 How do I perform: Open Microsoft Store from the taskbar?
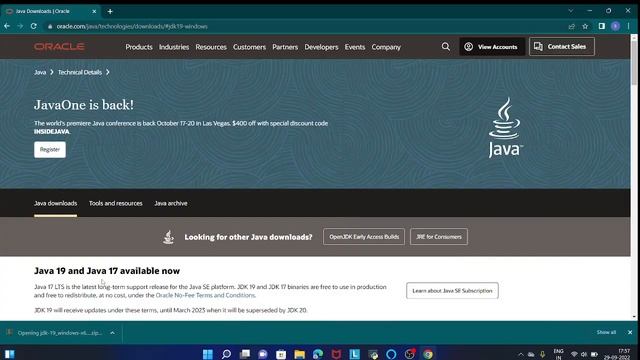[x=281, y=354]
